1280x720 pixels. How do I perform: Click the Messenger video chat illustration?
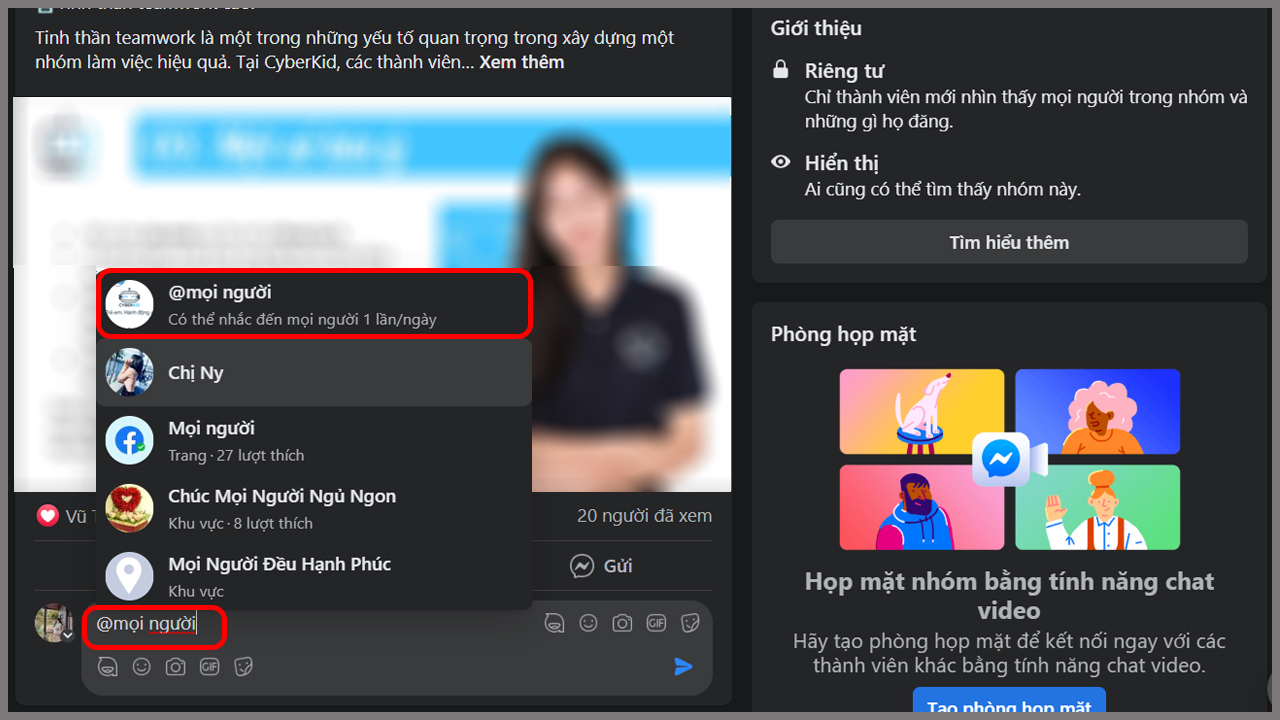click(x=1009, y=459)
